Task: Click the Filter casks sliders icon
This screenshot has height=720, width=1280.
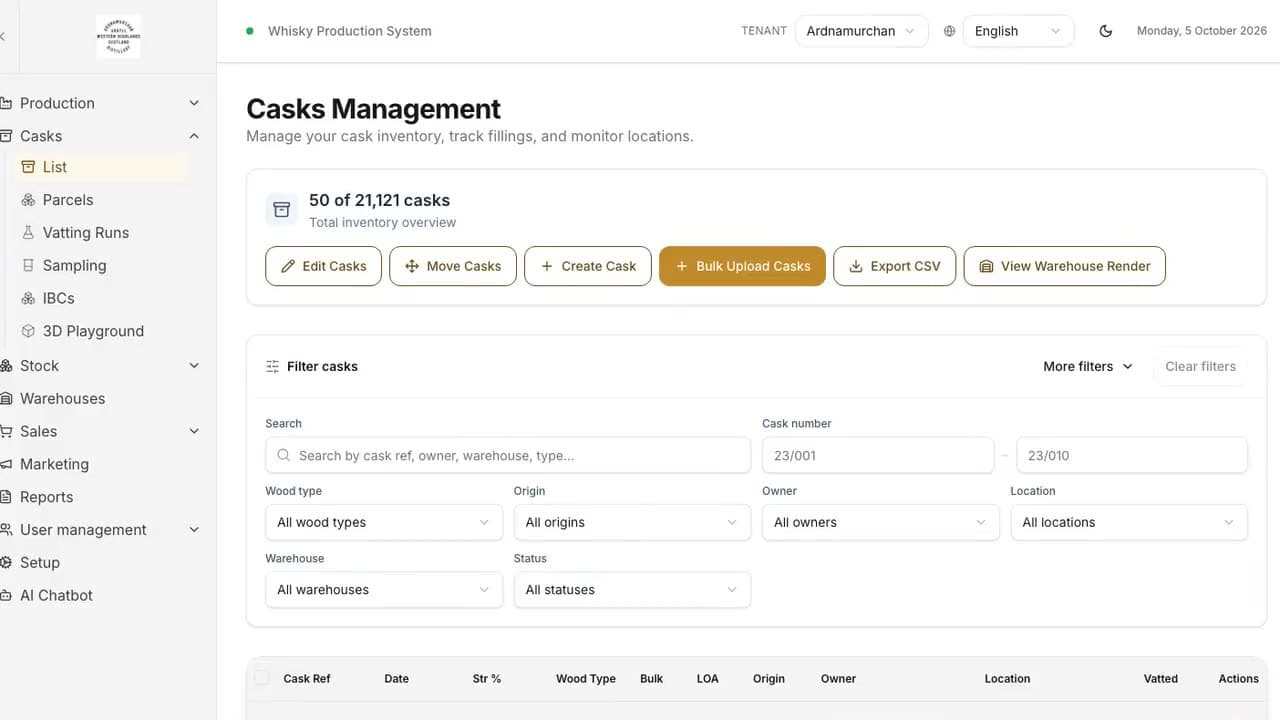Action: [273, 367]
